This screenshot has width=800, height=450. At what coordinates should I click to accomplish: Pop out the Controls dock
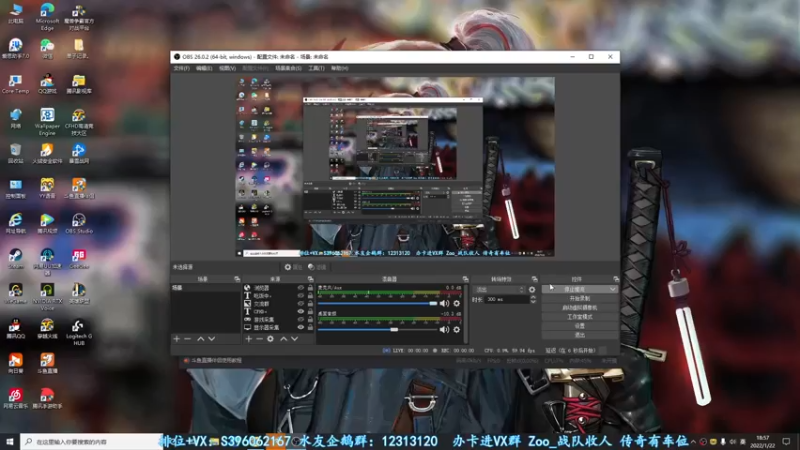coord(616,279)
